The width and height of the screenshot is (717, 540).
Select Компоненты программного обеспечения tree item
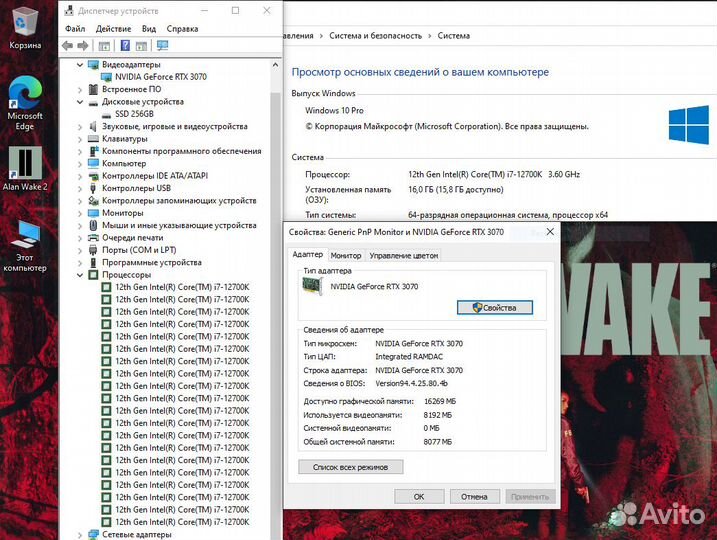pos(182,151)
